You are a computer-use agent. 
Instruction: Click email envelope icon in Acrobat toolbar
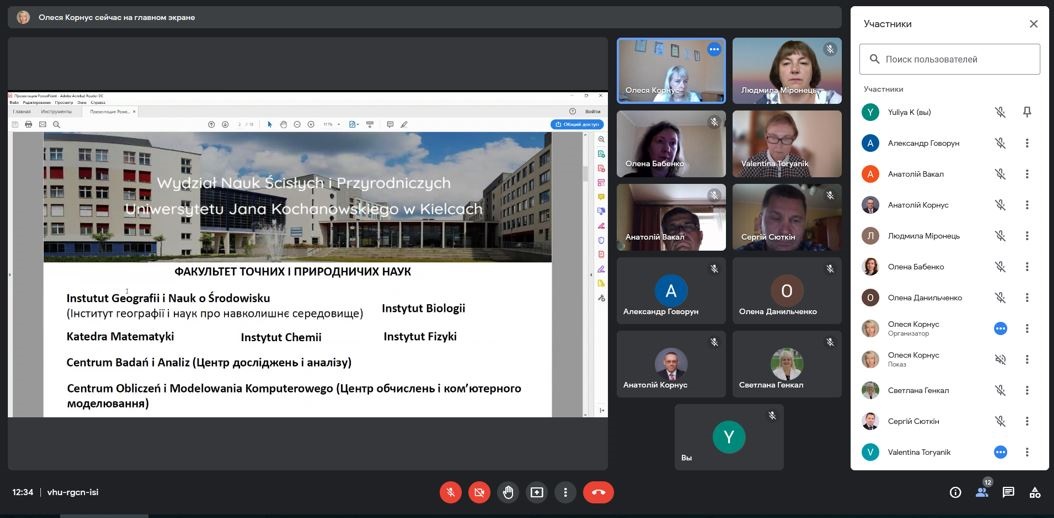[x=42, y=124]
